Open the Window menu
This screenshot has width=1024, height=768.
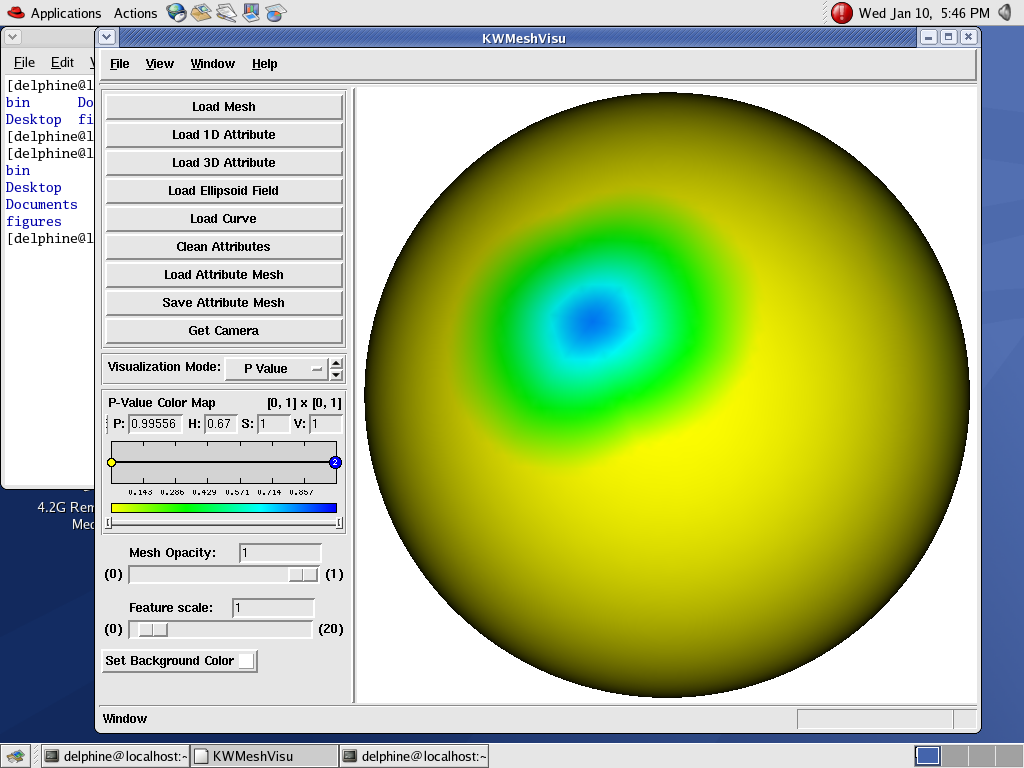212,64
